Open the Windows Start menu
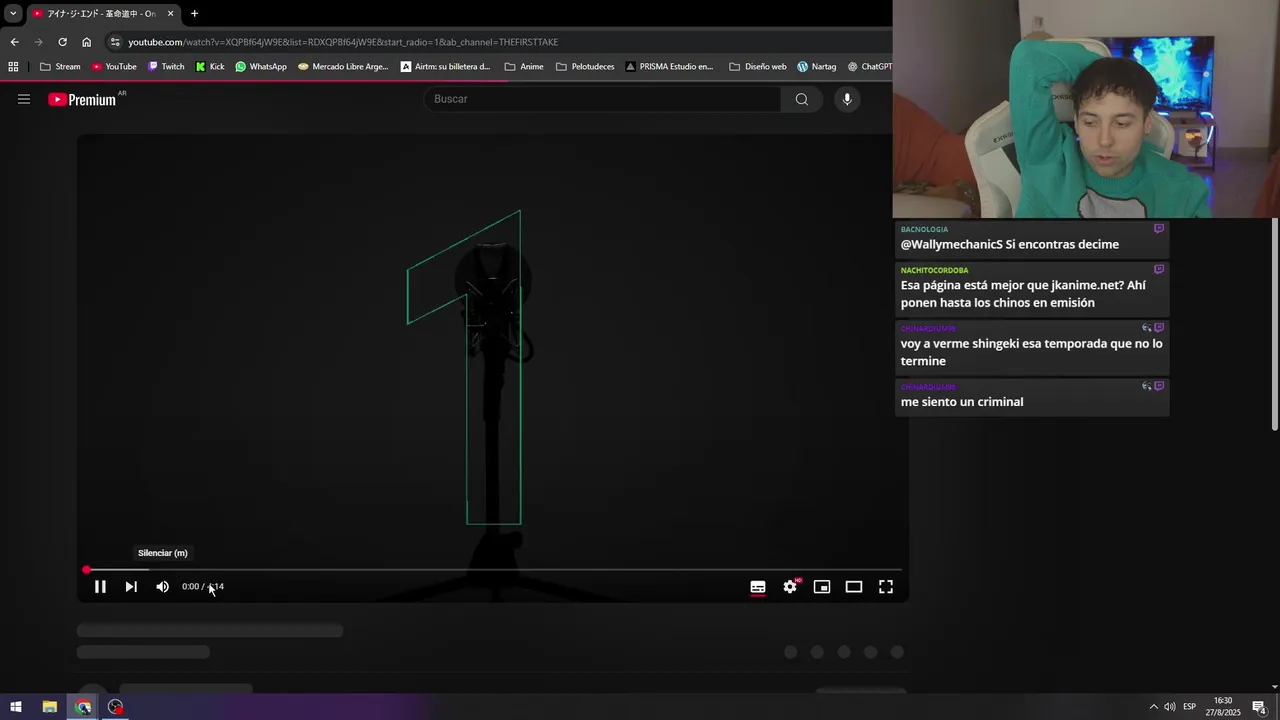The image size is (1280, 720). [x=16, y=707]
